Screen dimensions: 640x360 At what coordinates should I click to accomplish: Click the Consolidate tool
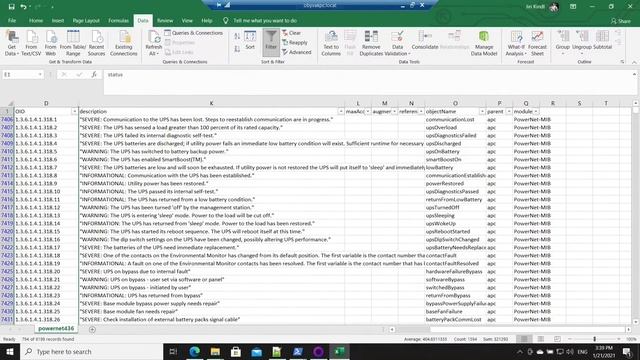(424, 40)
